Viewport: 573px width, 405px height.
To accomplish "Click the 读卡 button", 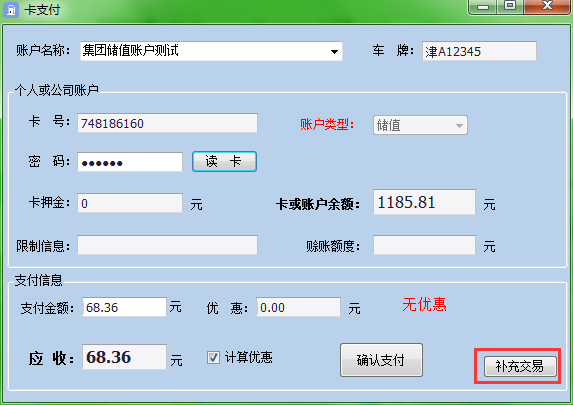I will coord(224,162).
